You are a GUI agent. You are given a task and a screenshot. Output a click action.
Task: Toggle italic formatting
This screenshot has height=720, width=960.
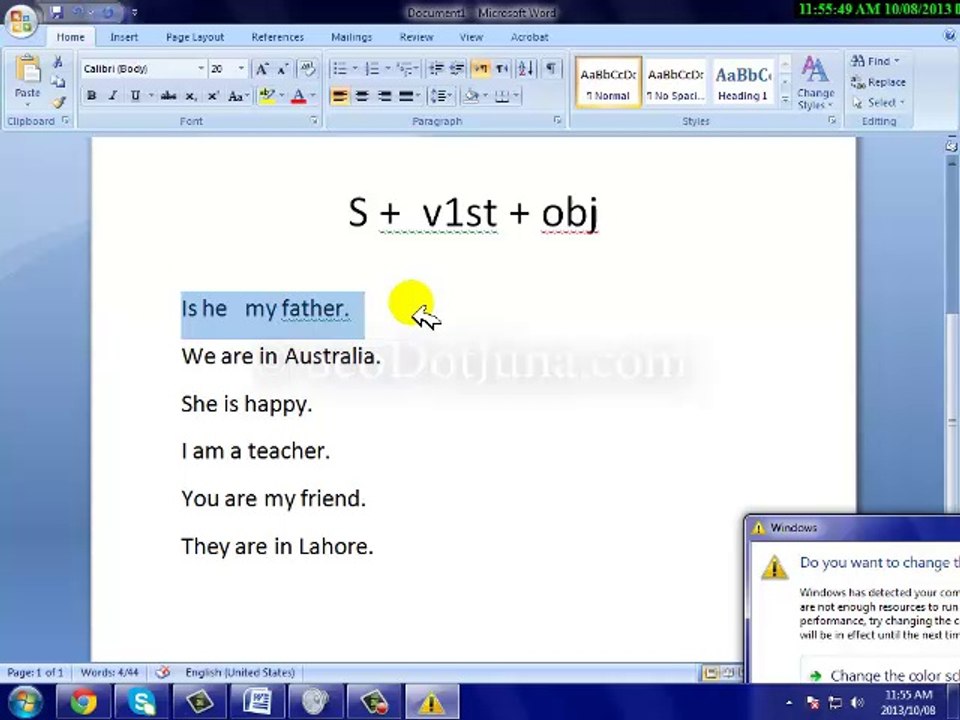[113, 96]
